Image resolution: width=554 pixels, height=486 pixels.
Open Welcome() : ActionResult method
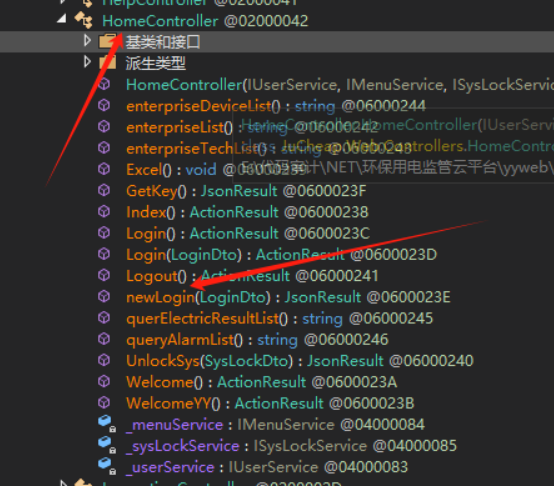[x=261, y=382]
